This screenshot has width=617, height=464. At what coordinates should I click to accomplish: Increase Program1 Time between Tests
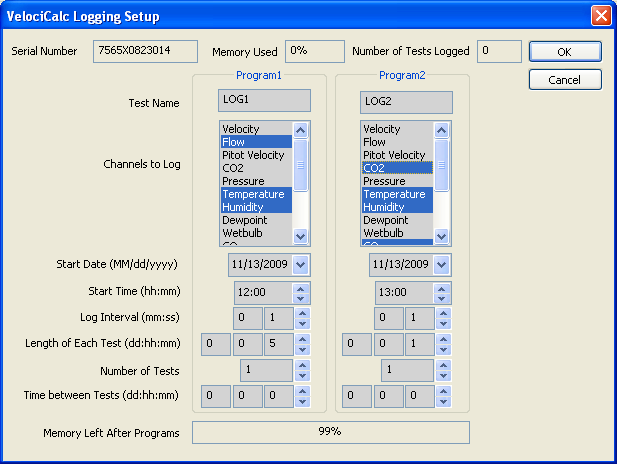(302, 392)
